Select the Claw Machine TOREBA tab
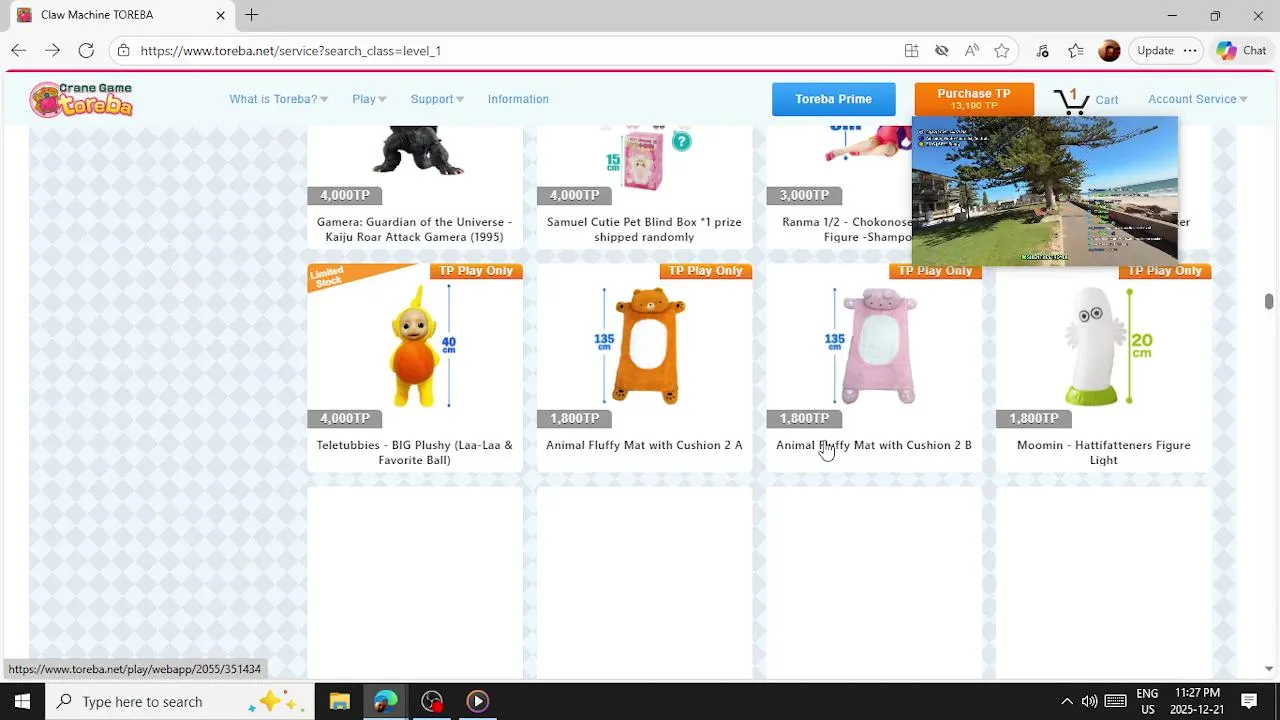Screen dimensions: 1280x720 [x=120, y=15]
